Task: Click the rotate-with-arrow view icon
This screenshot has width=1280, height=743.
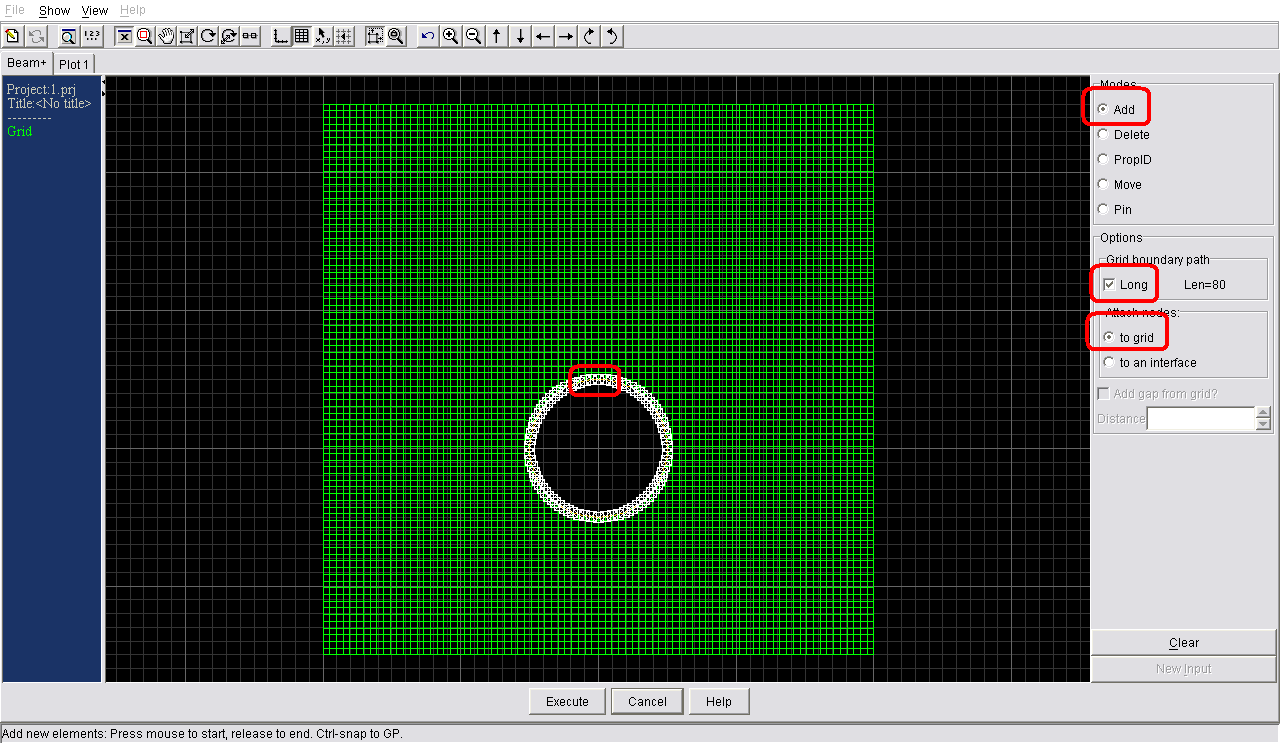Action: (229, 36)
